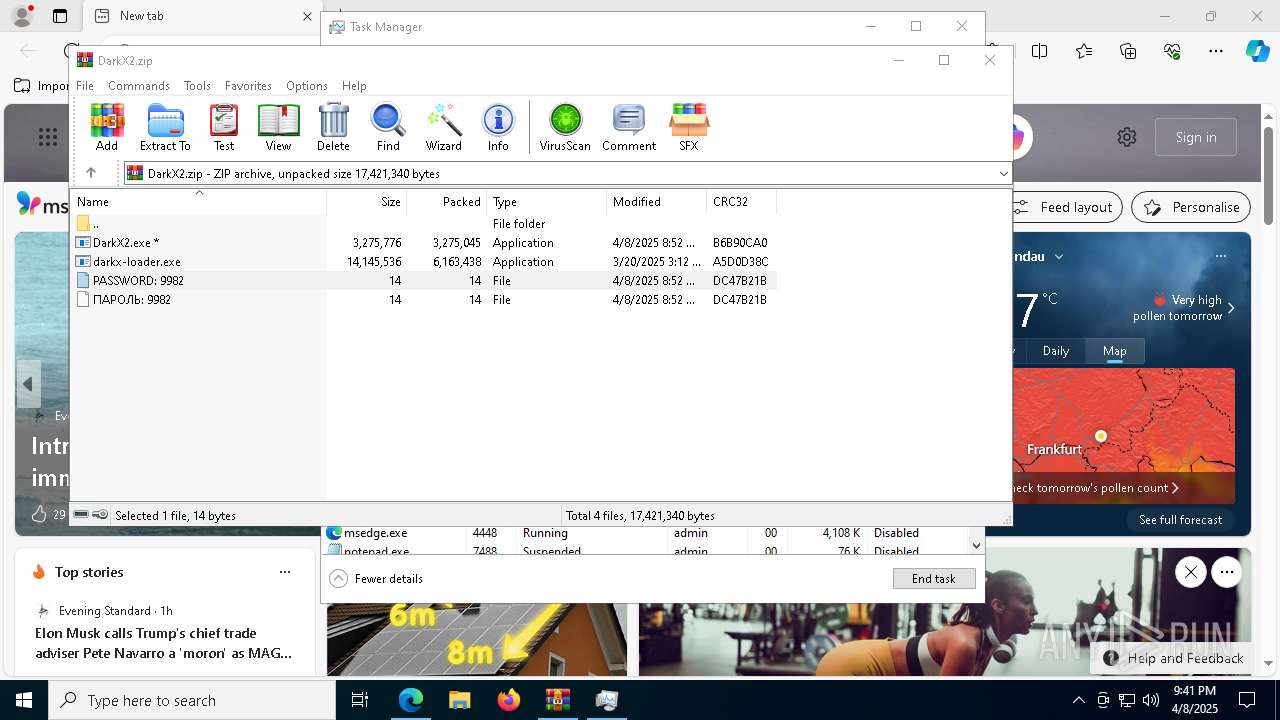
Task: Open the View toolbar icon
Action: click(x=278, y=127)
